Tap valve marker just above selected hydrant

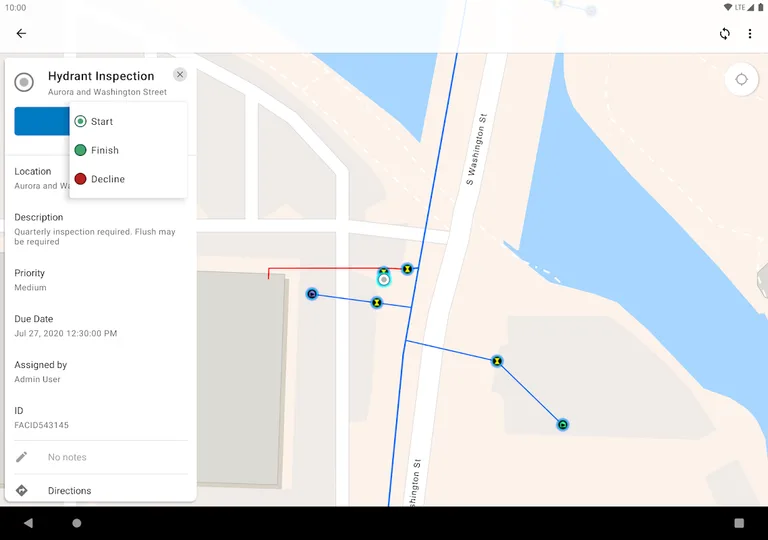[384, 270]
